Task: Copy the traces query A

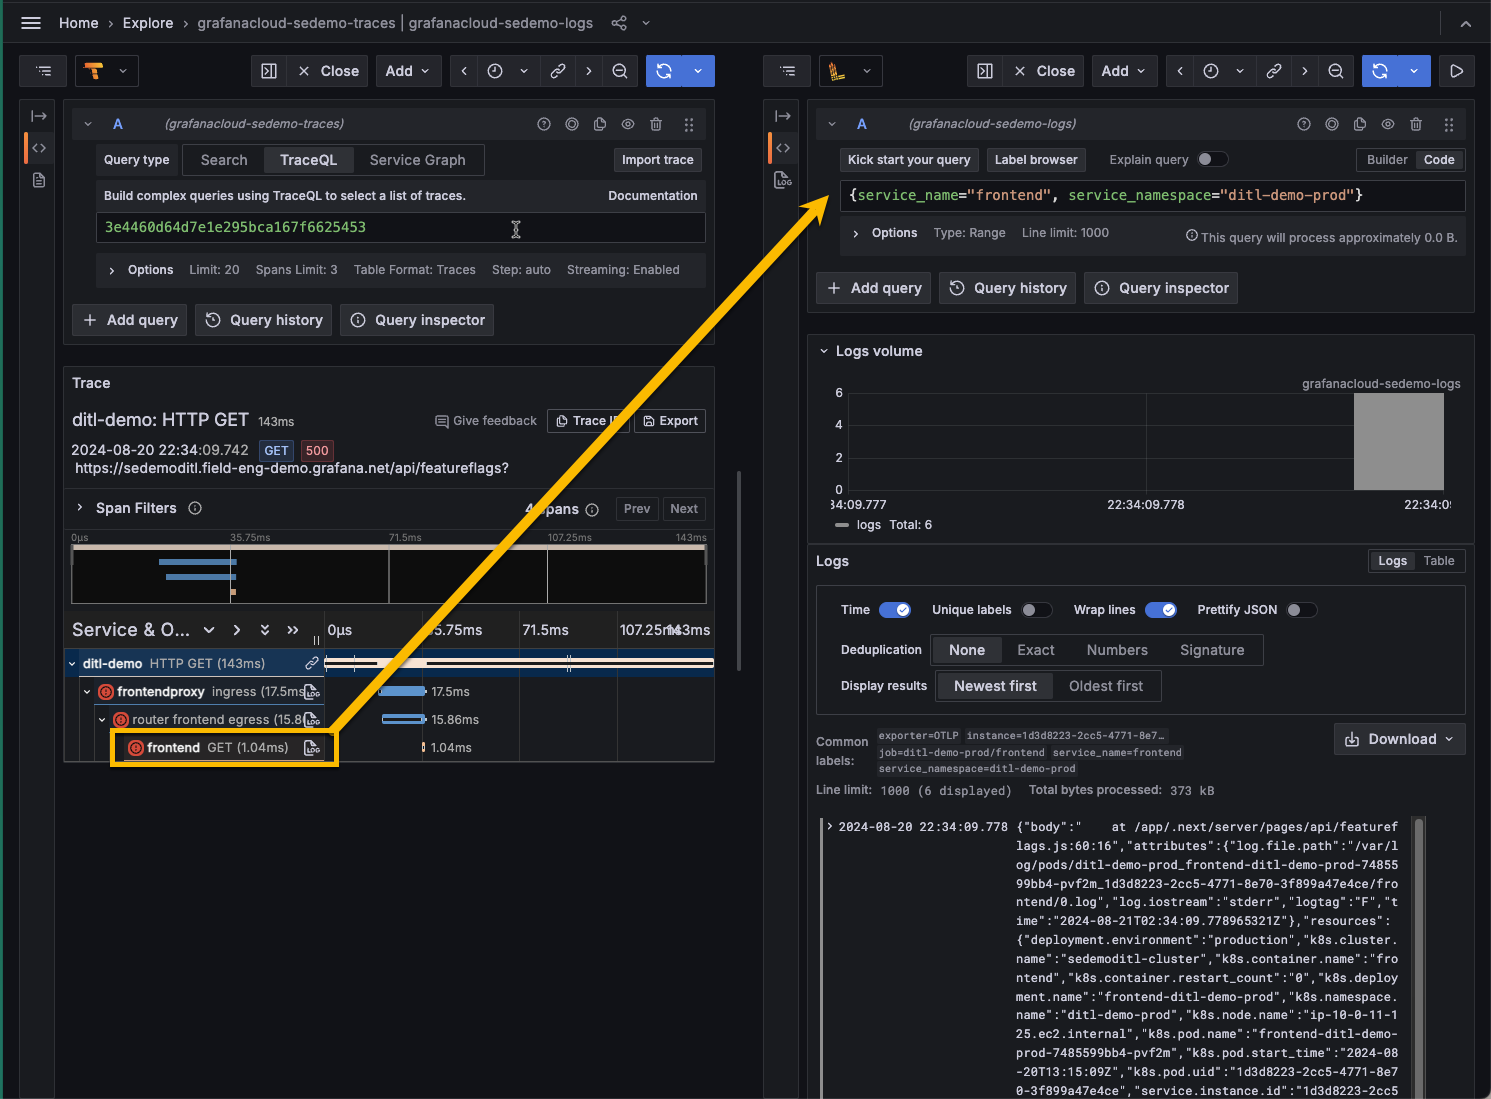Action: pos(600,124)
